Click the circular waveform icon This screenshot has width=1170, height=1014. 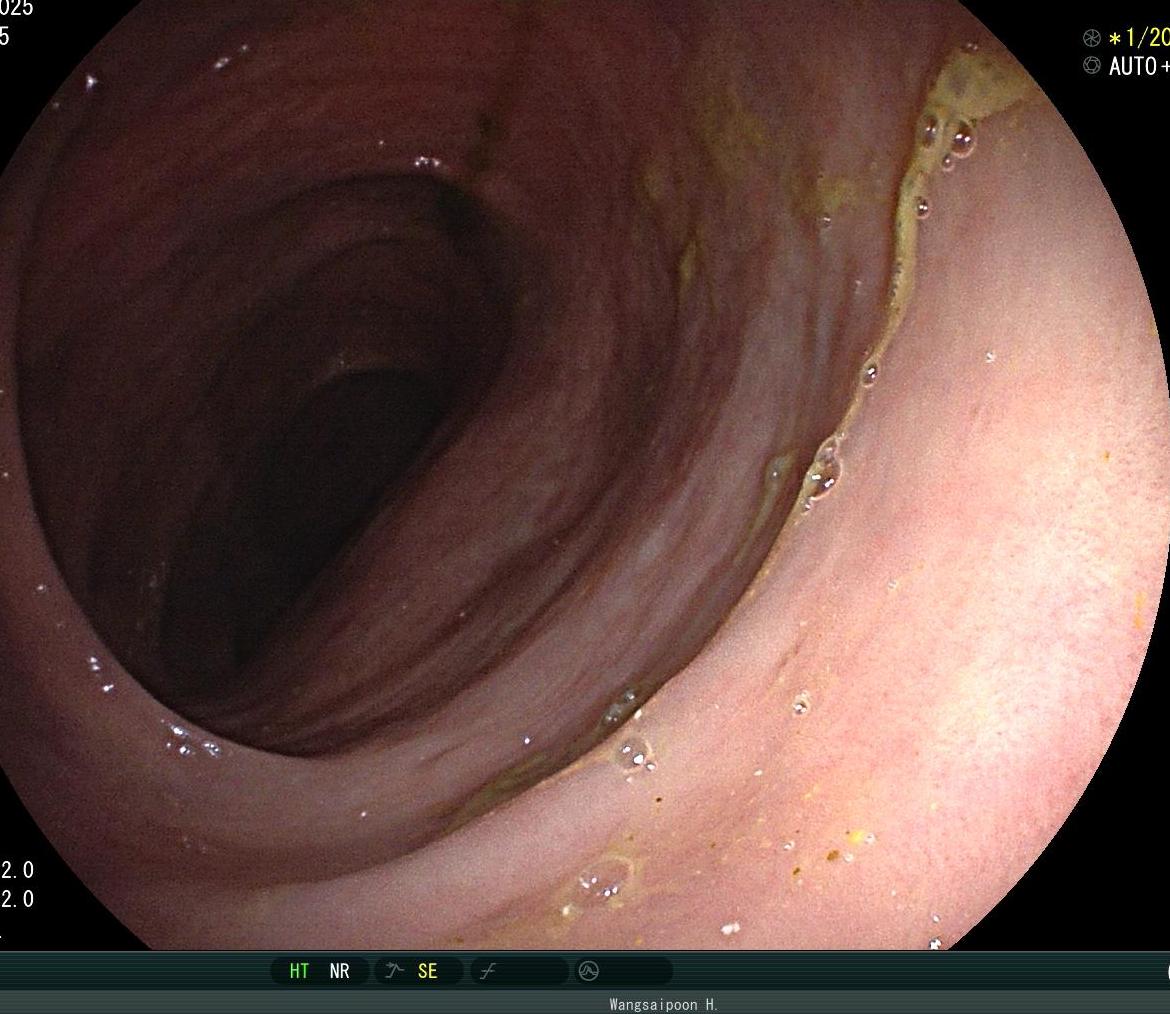coord(589,971)
